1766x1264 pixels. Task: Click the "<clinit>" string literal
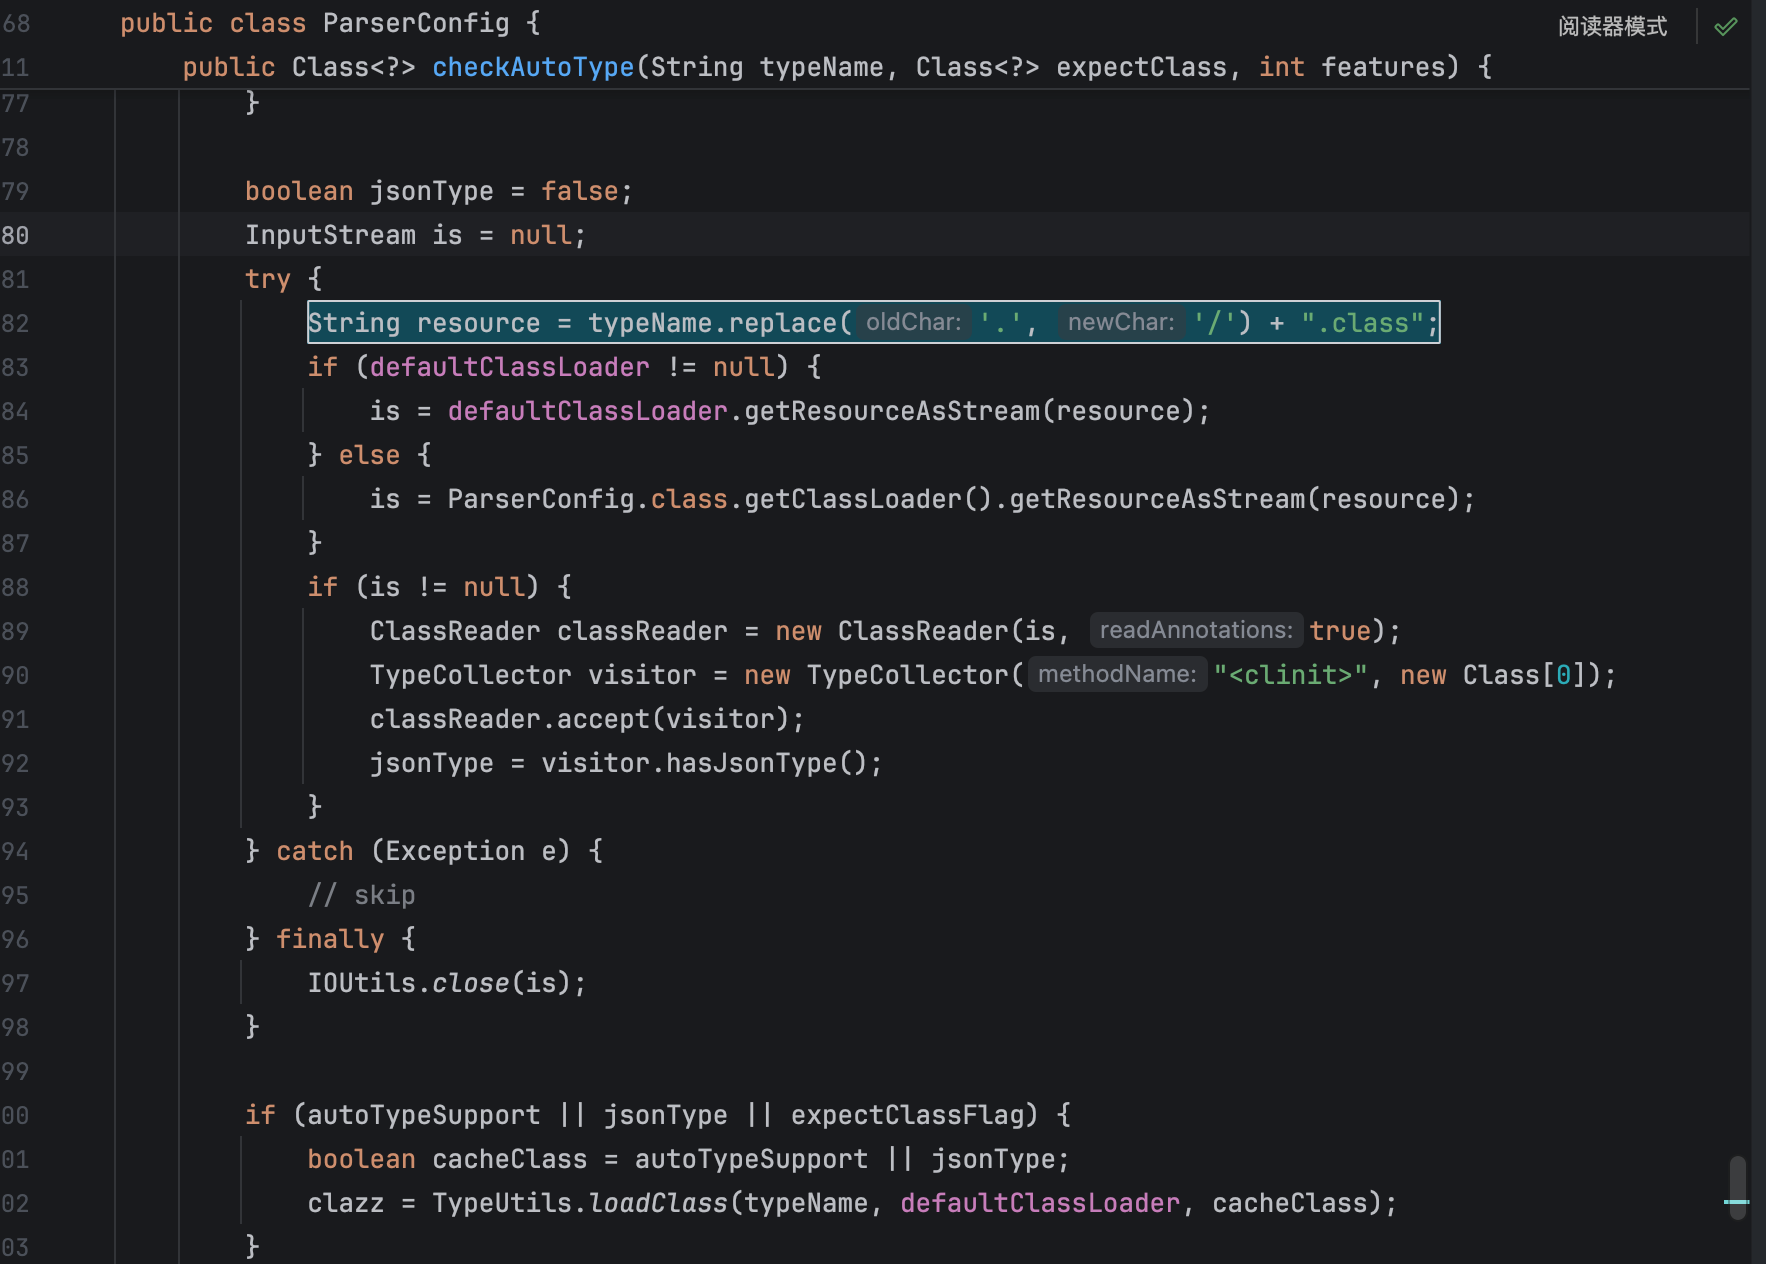pos(1290,675)
